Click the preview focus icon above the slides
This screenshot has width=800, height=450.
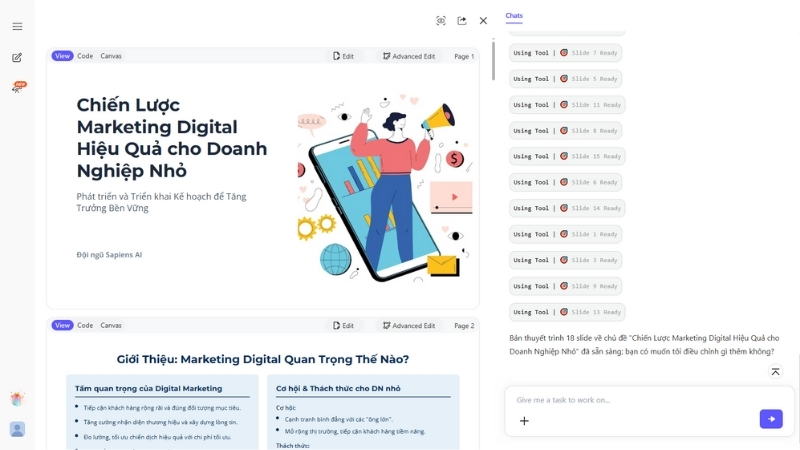coord(441,21)
